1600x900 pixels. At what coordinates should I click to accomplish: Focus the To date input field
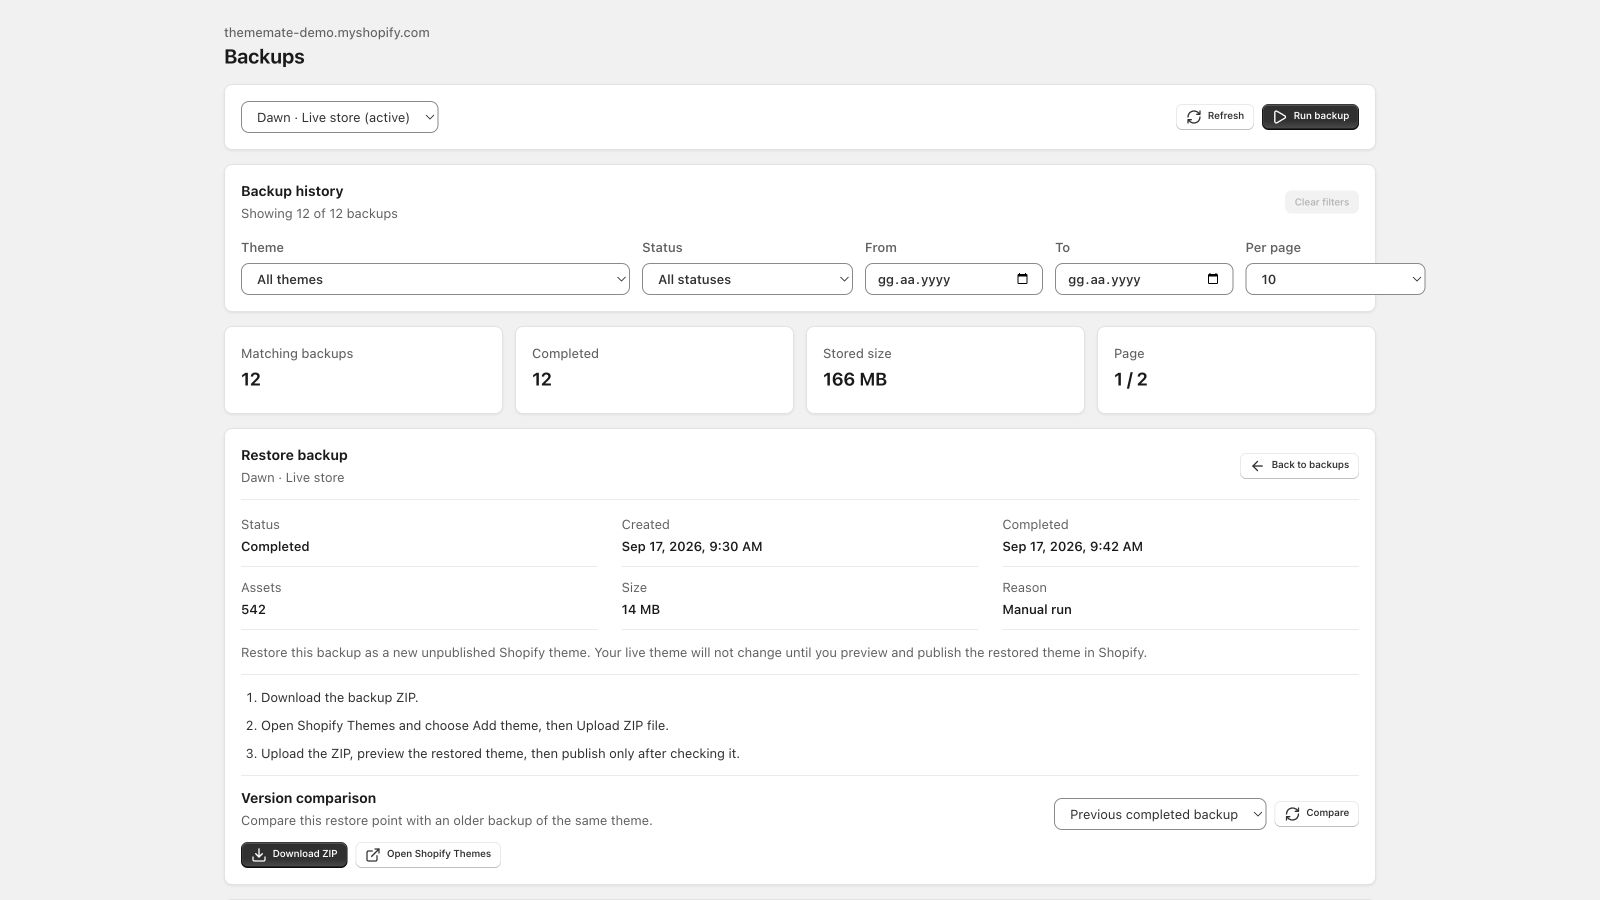tap(1143, 279)
